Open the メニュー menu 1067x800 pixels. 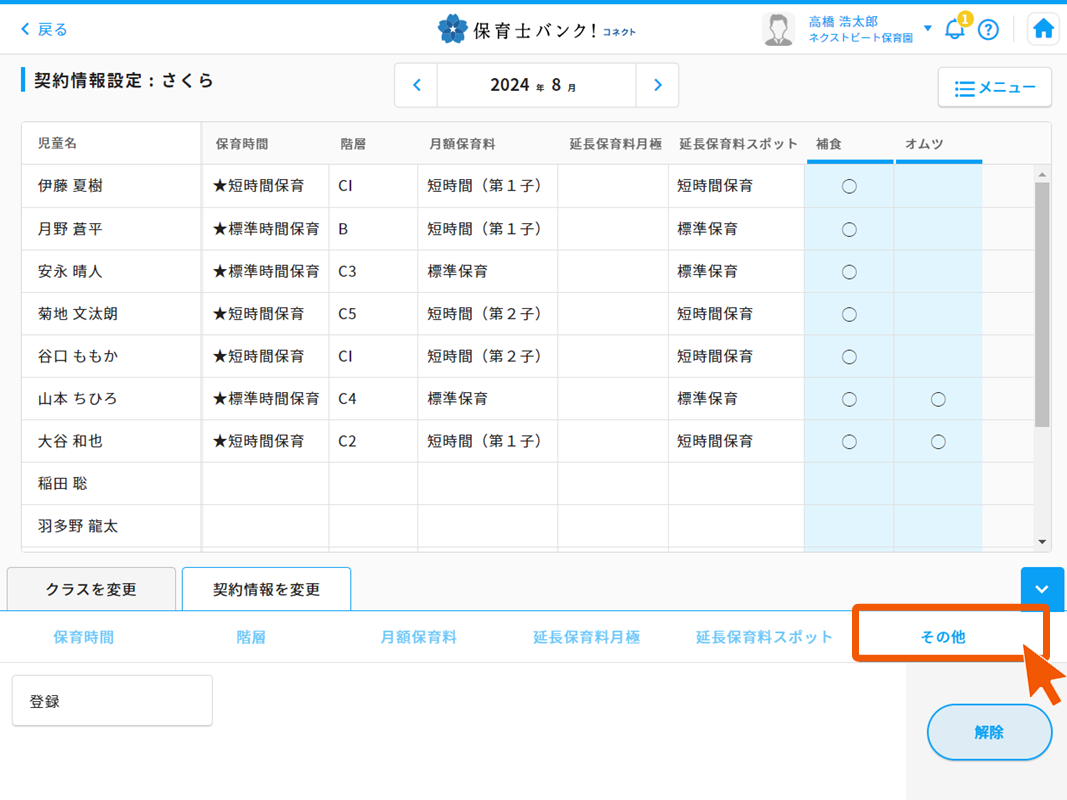coord(994,88)
